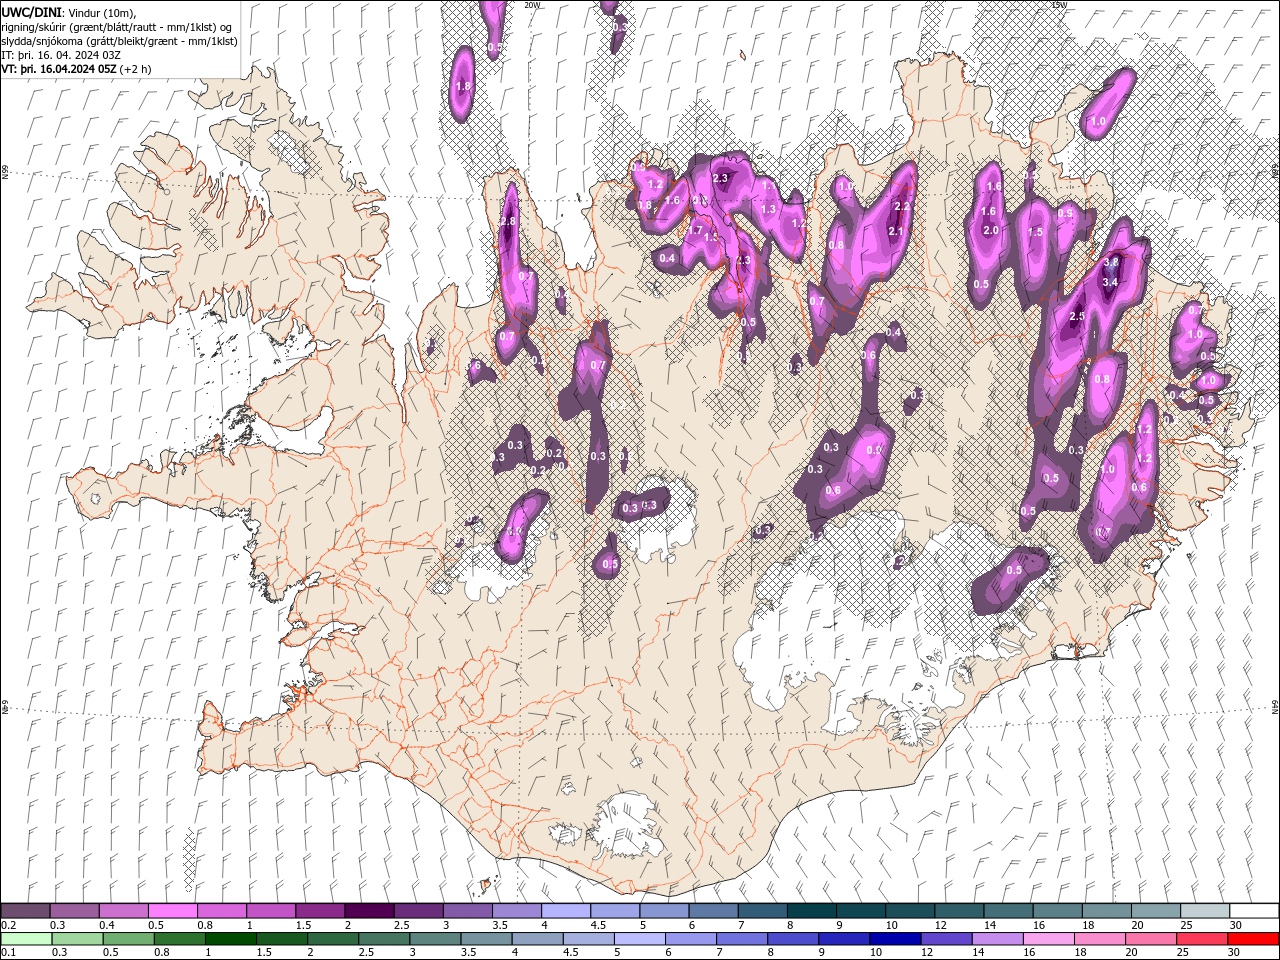Click the '2.8' precipitation value on map
The image size is (1280, 960).
pyautogui.click(x=506, y=222)
